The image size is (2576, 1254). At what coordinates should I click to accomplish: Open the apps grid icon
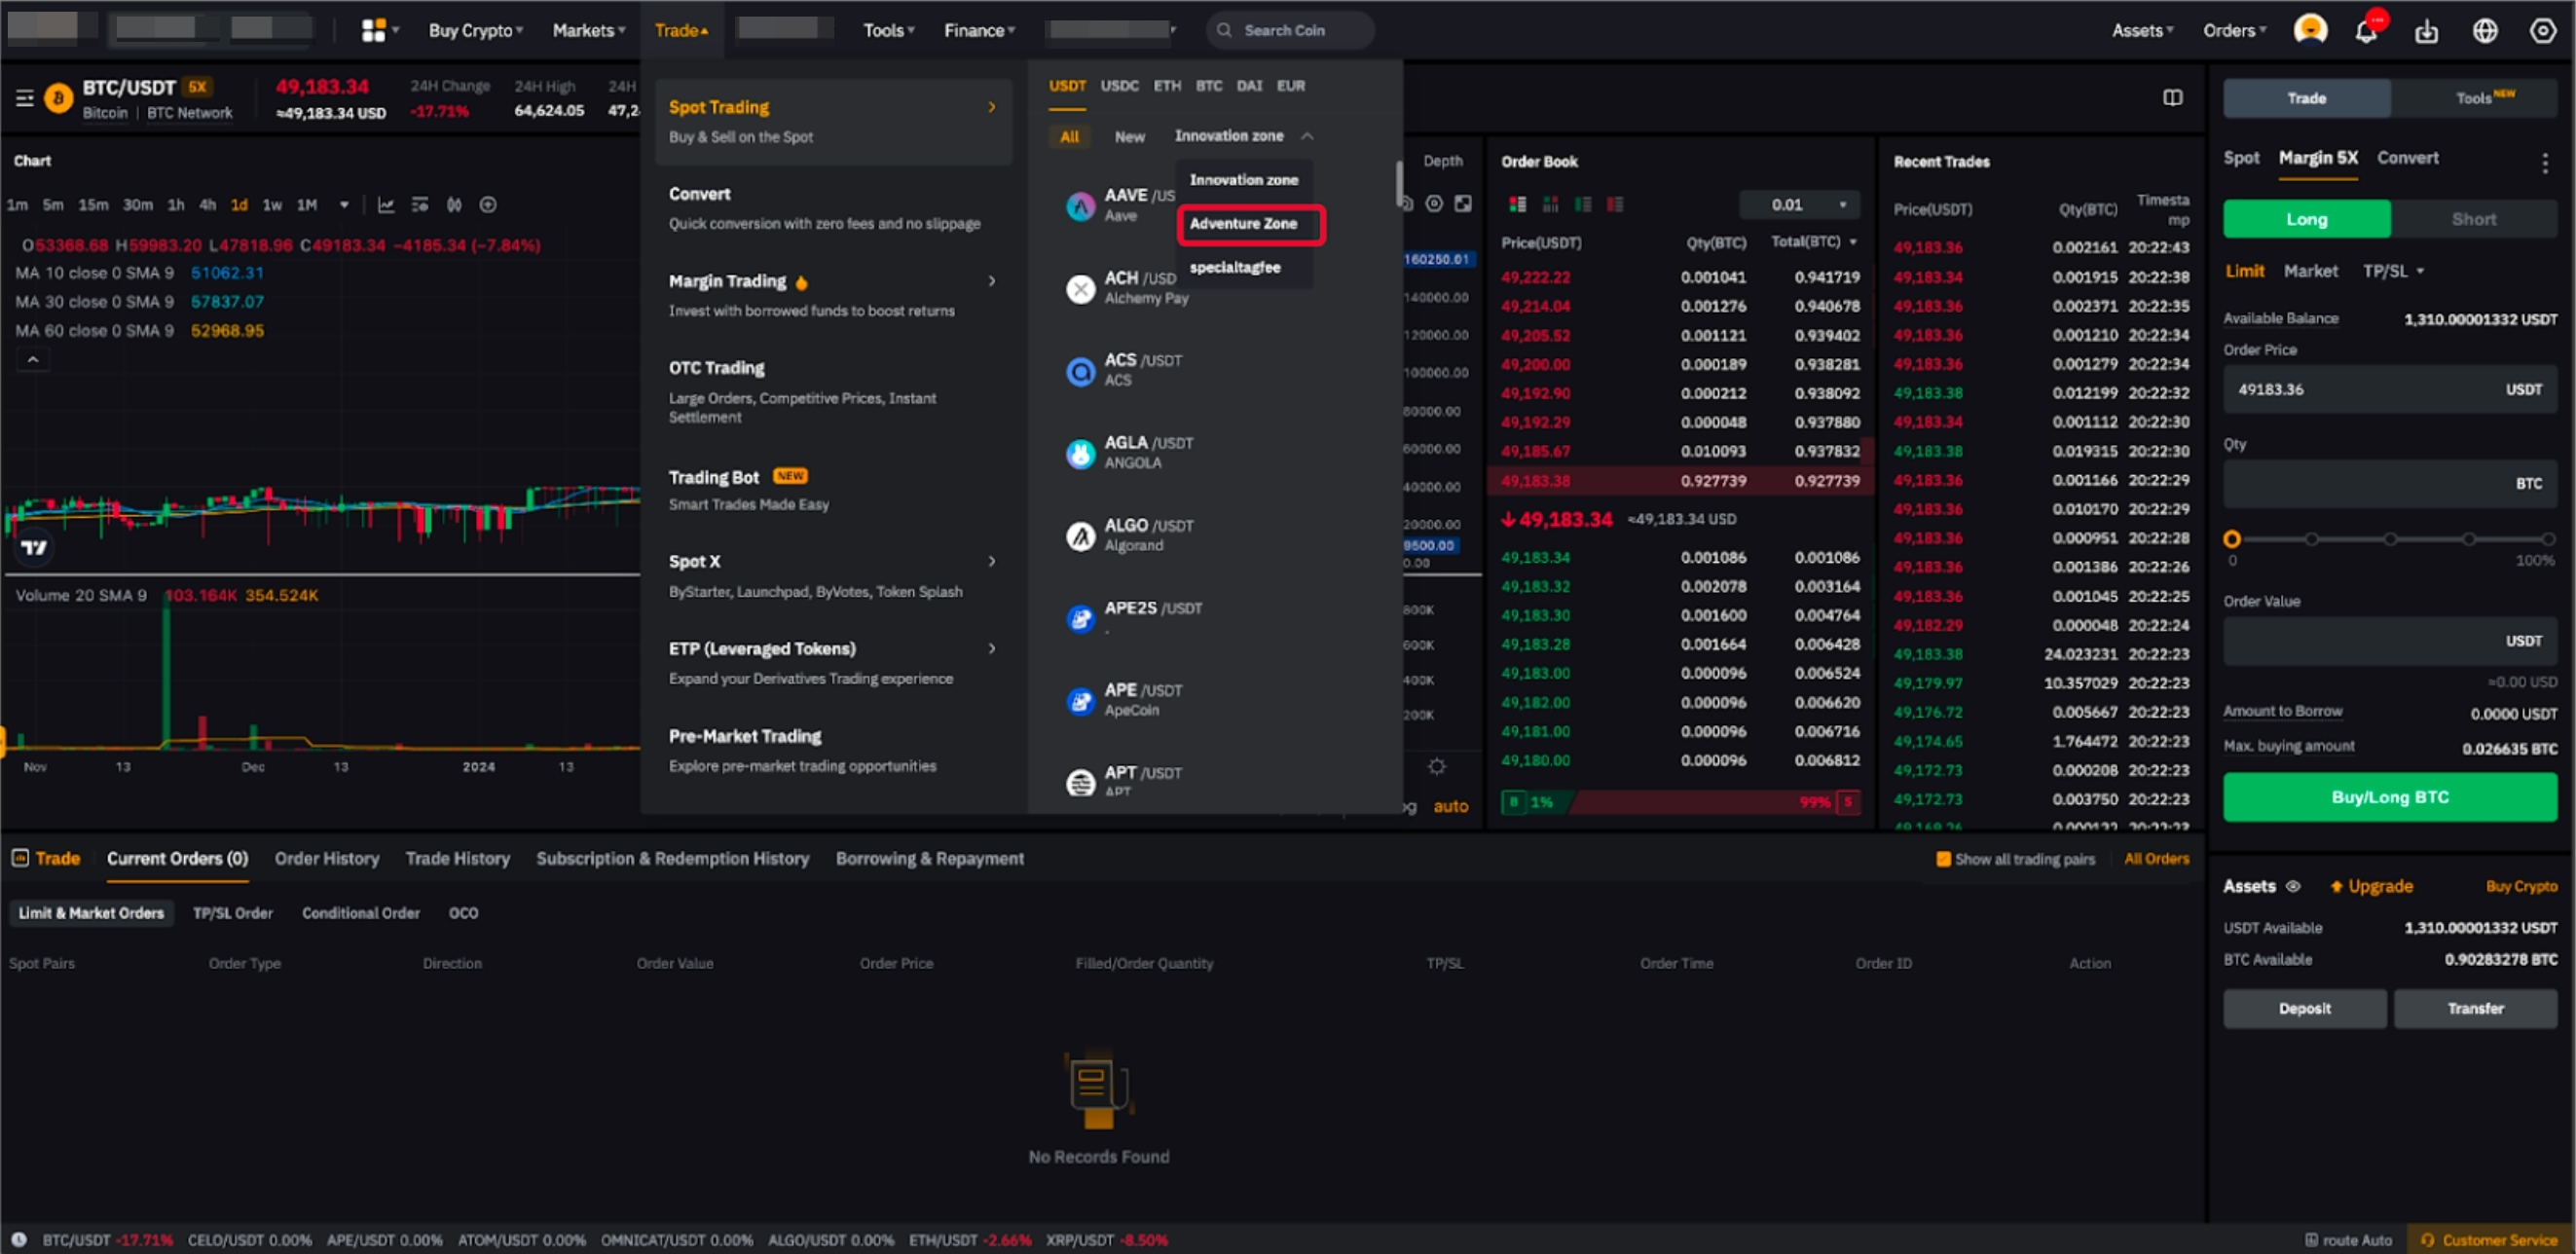pos(373,31)
